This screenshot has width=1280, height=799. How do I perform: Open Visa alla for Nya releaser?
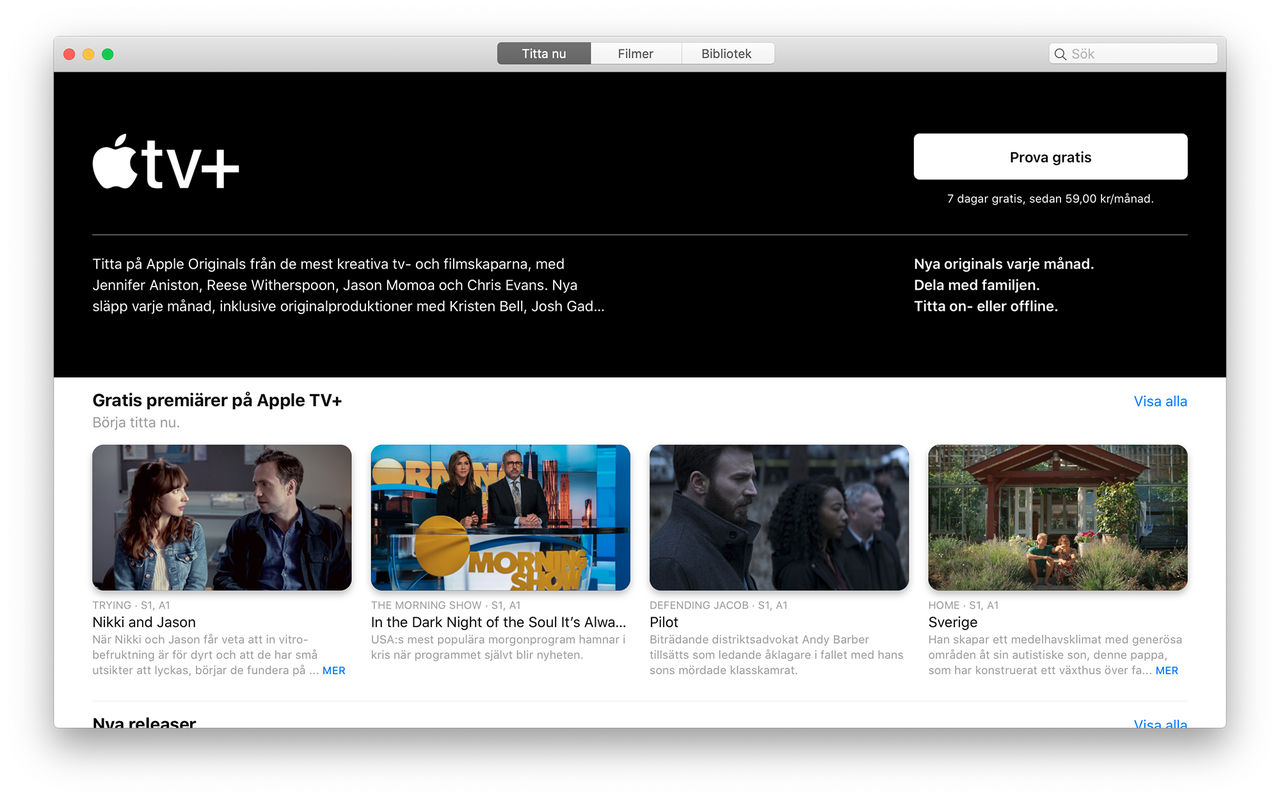[x=1160, y=723]
